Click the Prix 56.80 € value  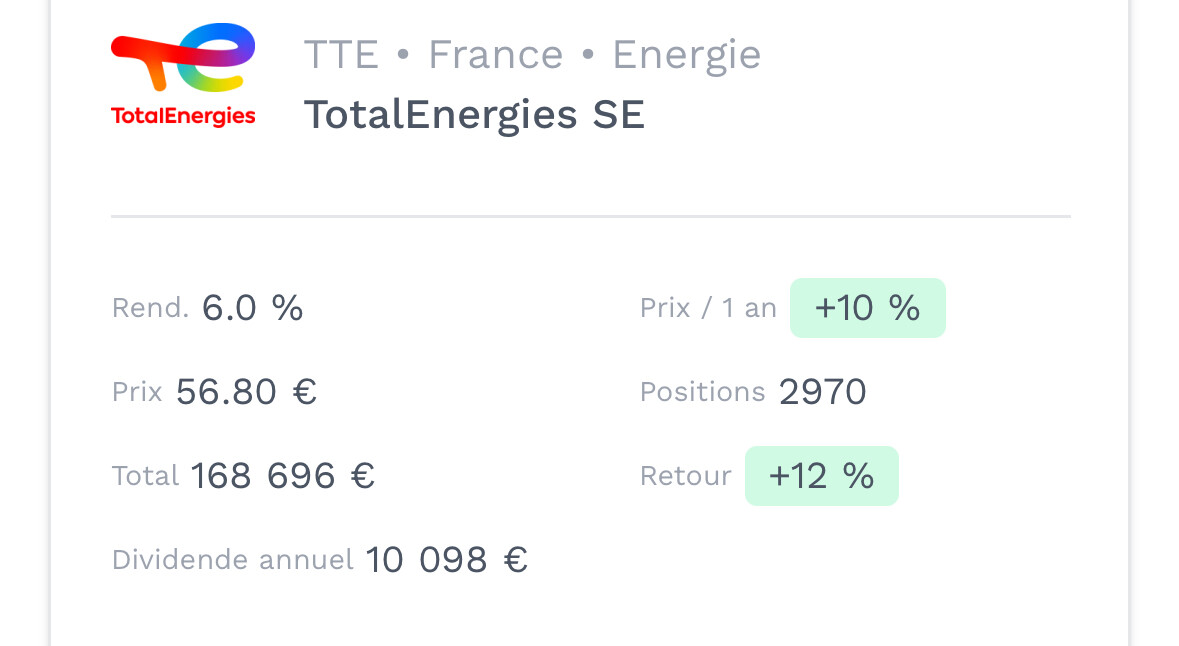click(x=246, y=392)
